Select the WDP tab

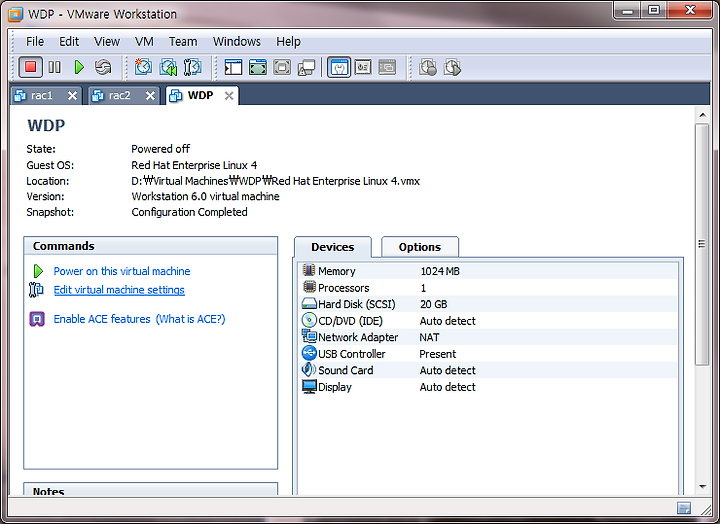(x=202, y=96)
